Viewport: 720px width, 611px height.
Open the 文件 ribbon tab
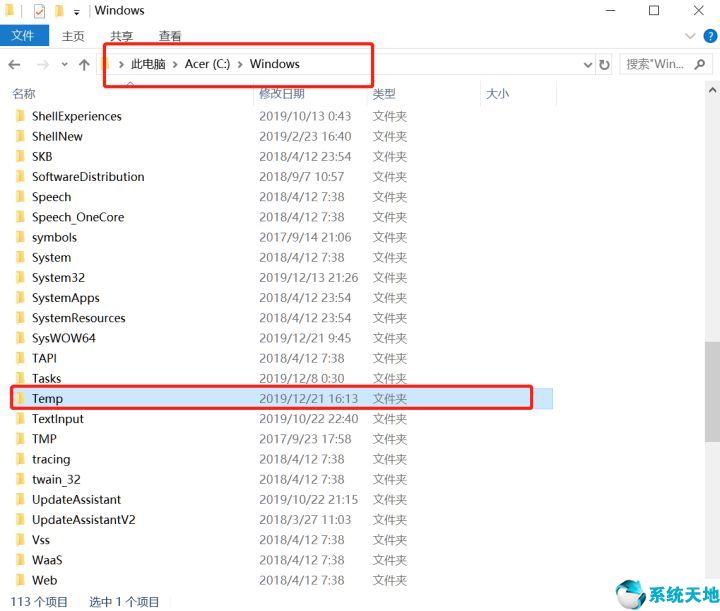click(24, 35)
